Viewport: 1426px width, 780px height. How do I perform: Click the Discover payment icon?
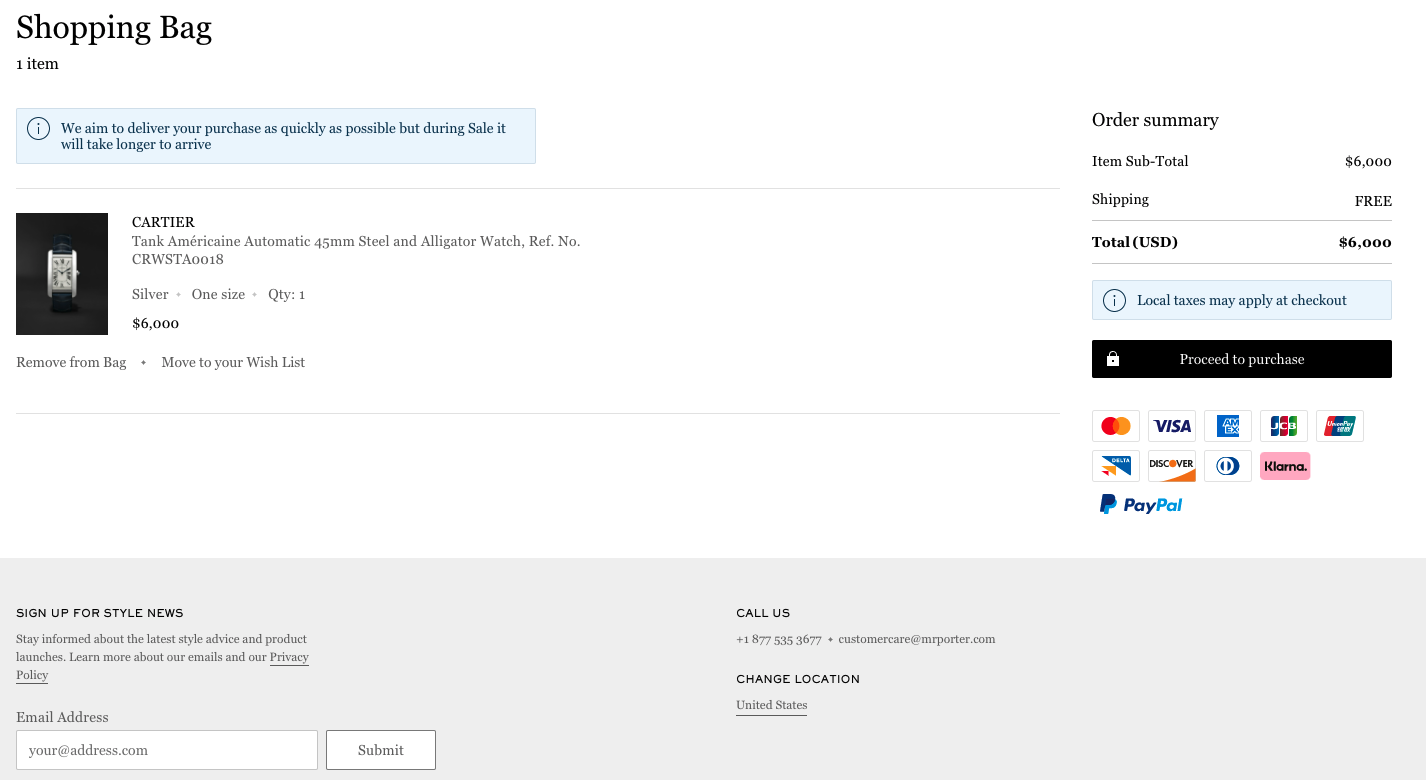[1172, 466]
